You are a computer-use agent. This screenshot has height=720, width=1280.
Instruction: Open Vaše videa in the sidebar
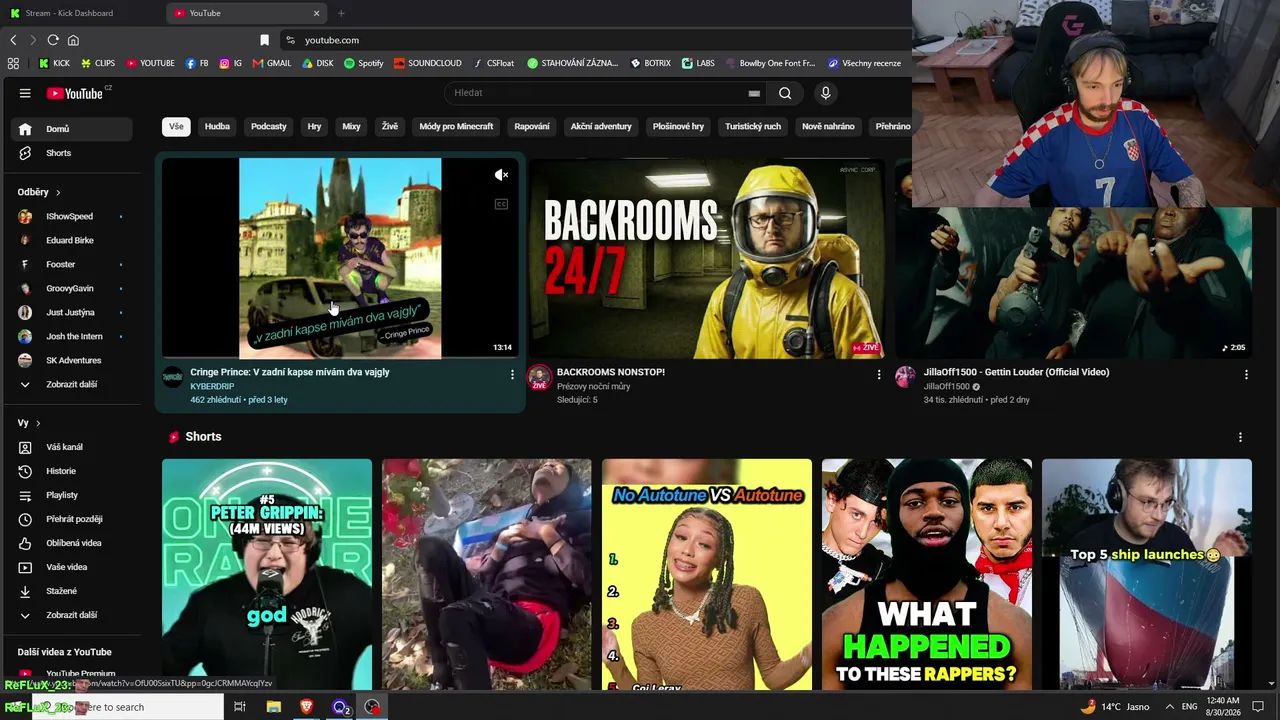coord(72,567)
